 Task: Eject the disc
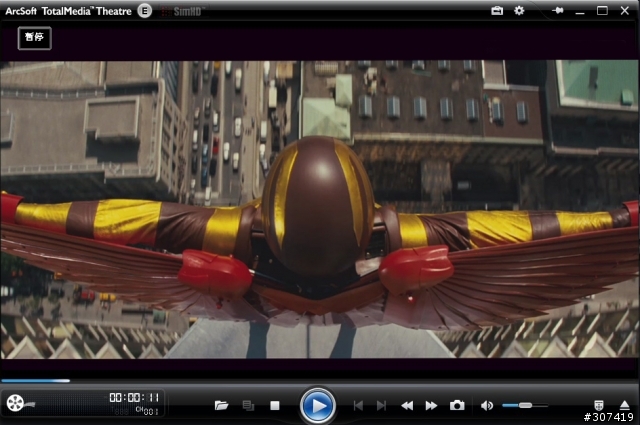coord(624,405)
